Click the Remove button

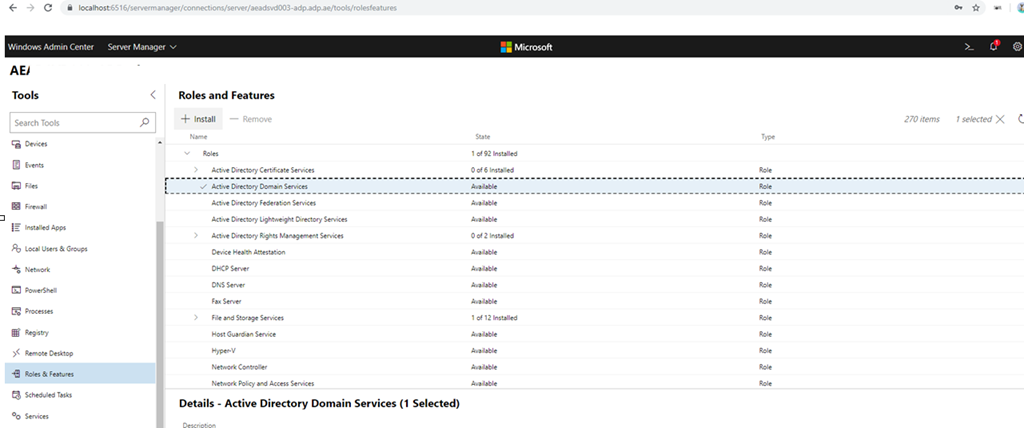251,119
